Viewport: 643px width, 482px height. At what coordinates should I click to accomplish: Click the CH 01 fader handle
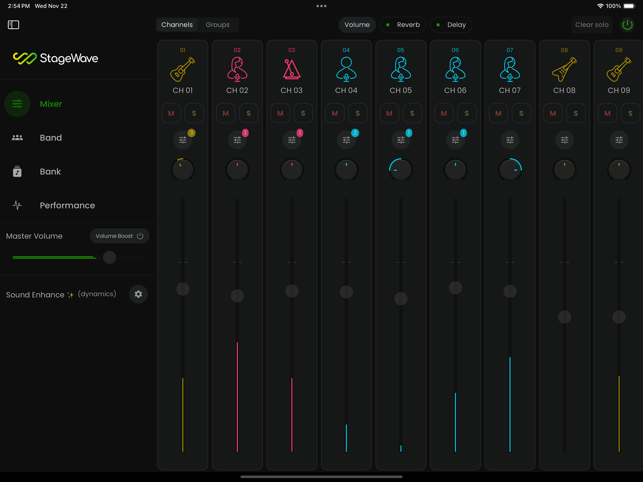pos(182,289)
